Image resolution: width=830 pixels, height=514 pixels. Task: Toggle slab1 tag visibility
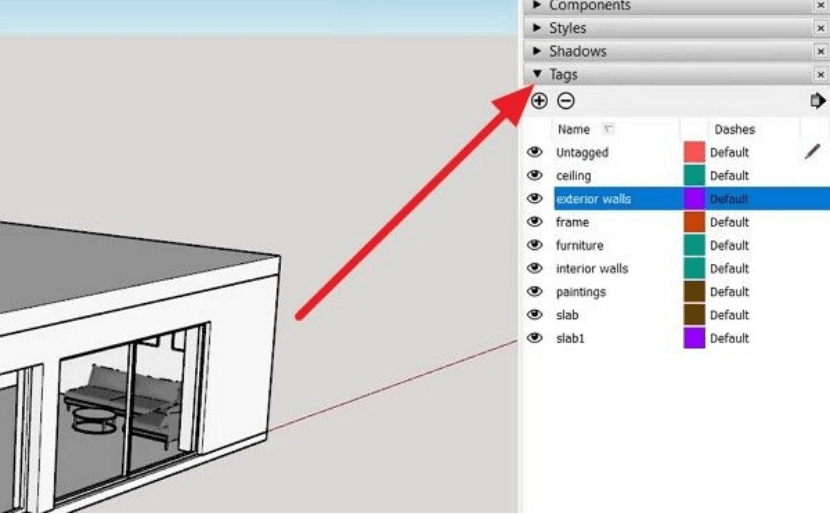(x=535, y=338)
